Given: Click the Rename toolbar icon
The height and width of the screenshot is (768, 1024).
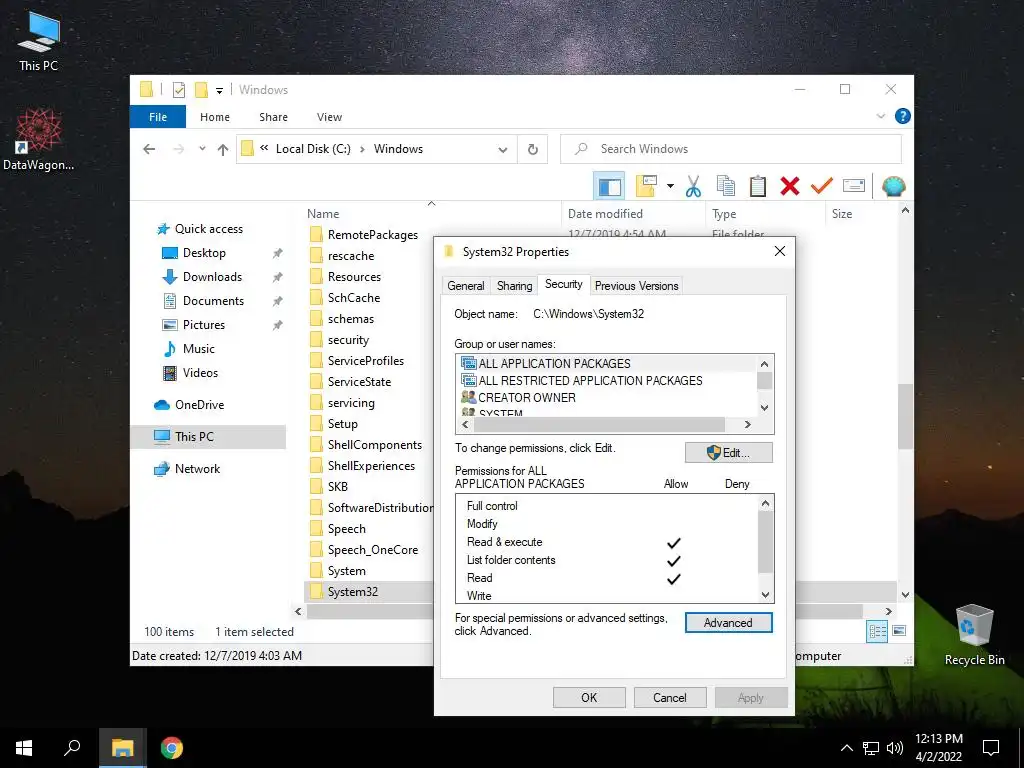Looking at the screenshot, I should coord(854,187).
